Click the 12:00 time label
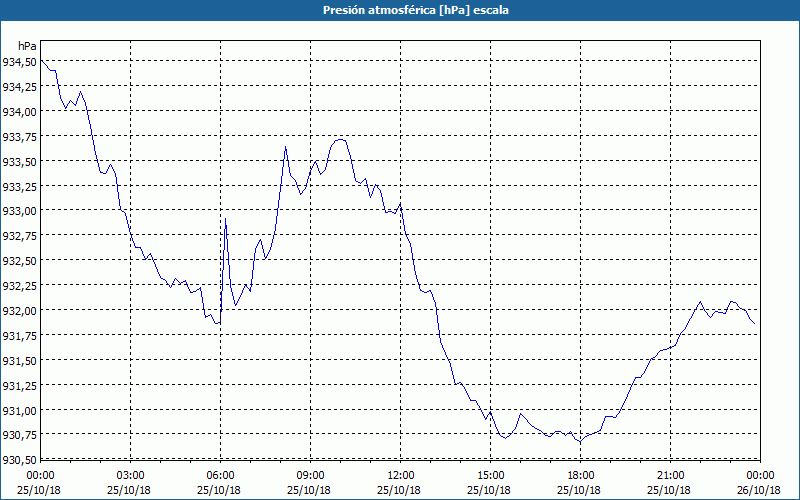 [401, 476]
